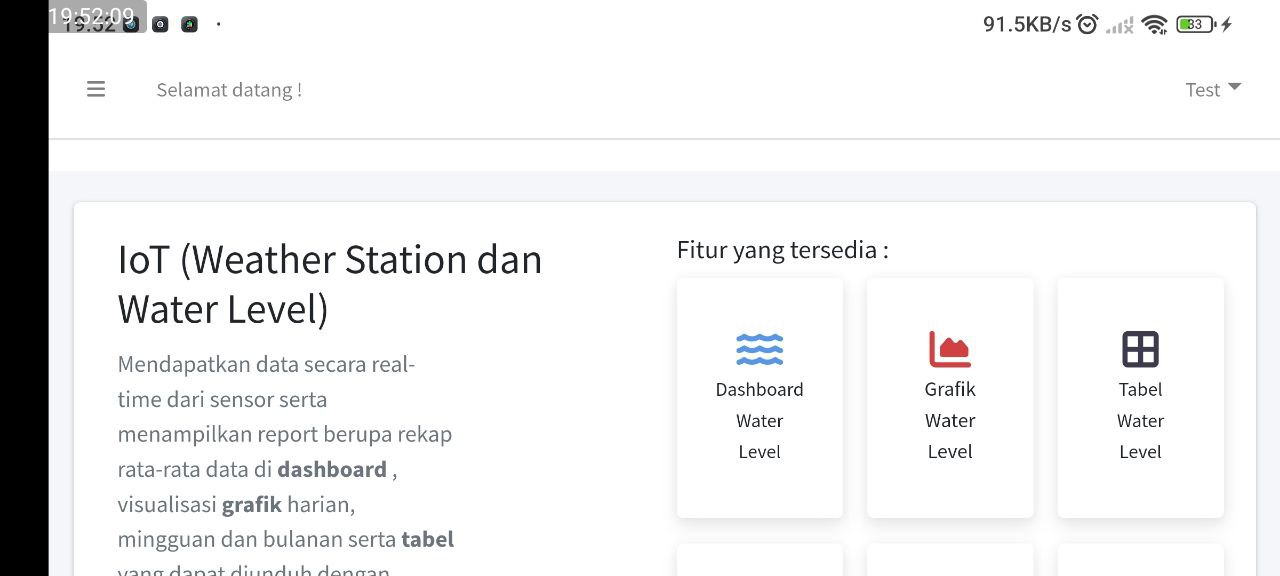Click the heading 'IoT (Weather Station dan Water Level)'

pos(330,284)
